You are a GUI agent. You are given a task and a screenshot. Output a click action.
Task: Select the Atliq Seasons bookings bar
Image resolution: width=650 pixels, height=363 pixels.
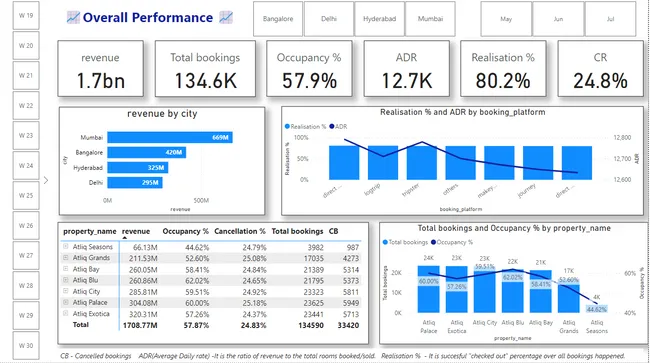597,309
